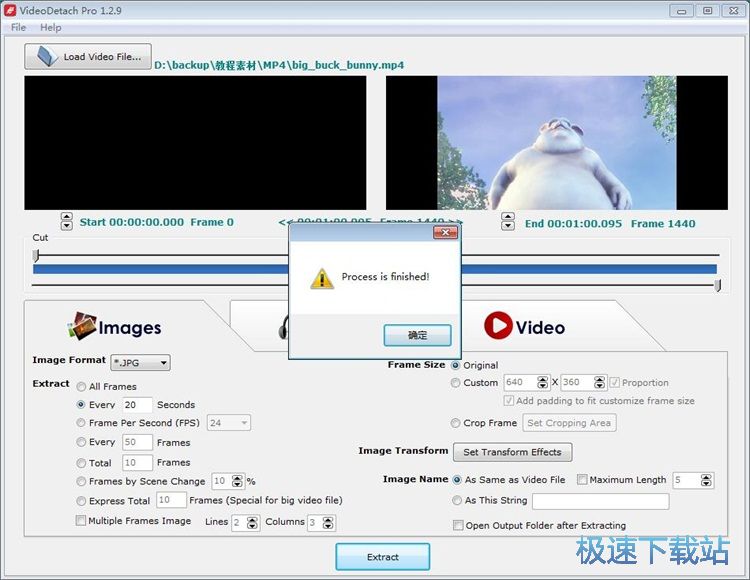
Task: Click the Total frames value field
Action: tap(137, 463)
